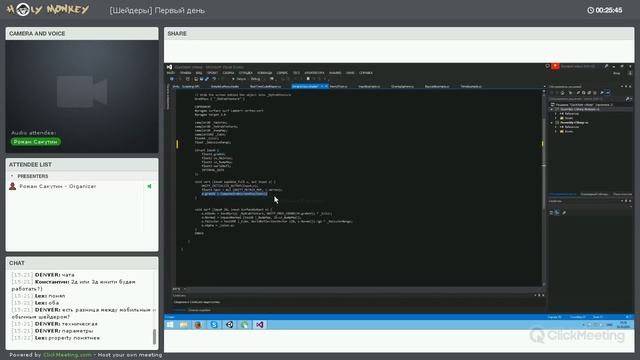Click the highlighted code line in the editor
The height and width of the screenshot is (360, 640).
(x=234, y=194)
